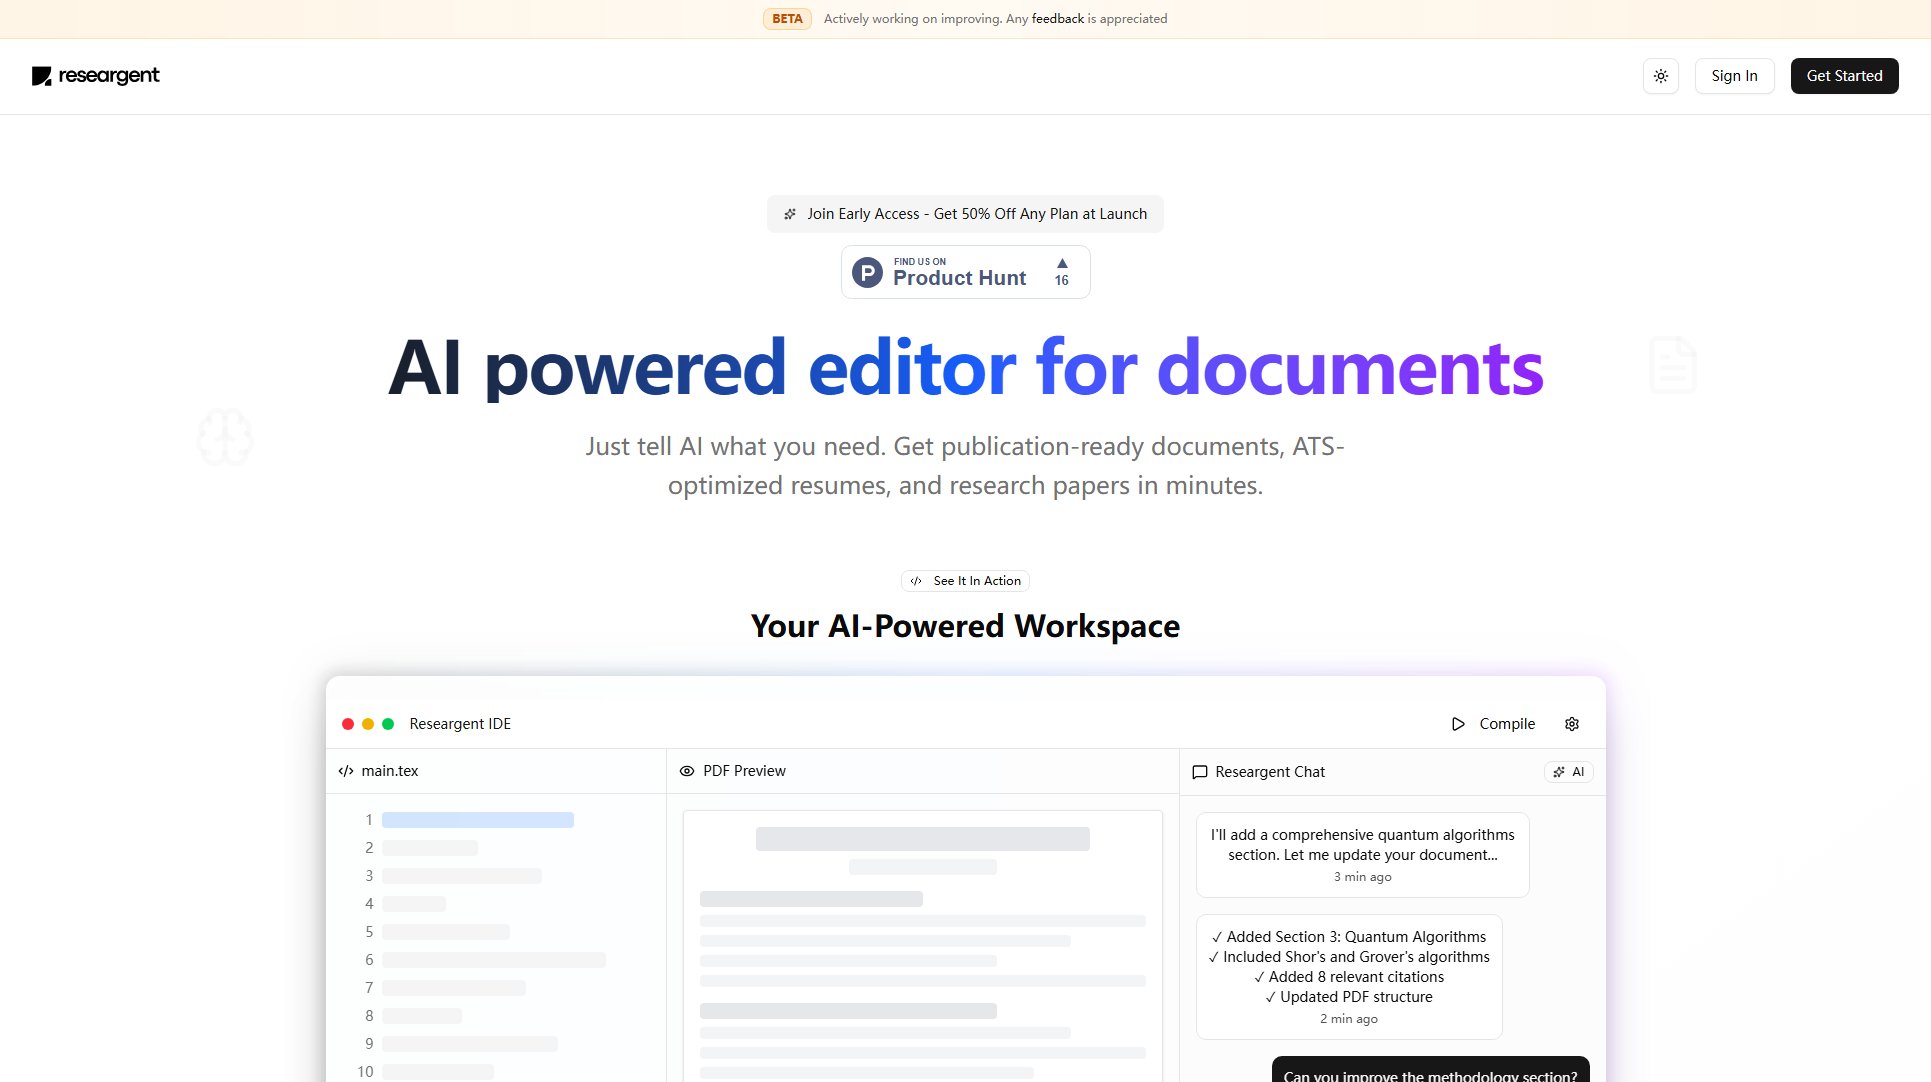Click the Researgent Chat bubble icon
The height and width of the screenshot is (1082, 1931).
(1200, 772)
